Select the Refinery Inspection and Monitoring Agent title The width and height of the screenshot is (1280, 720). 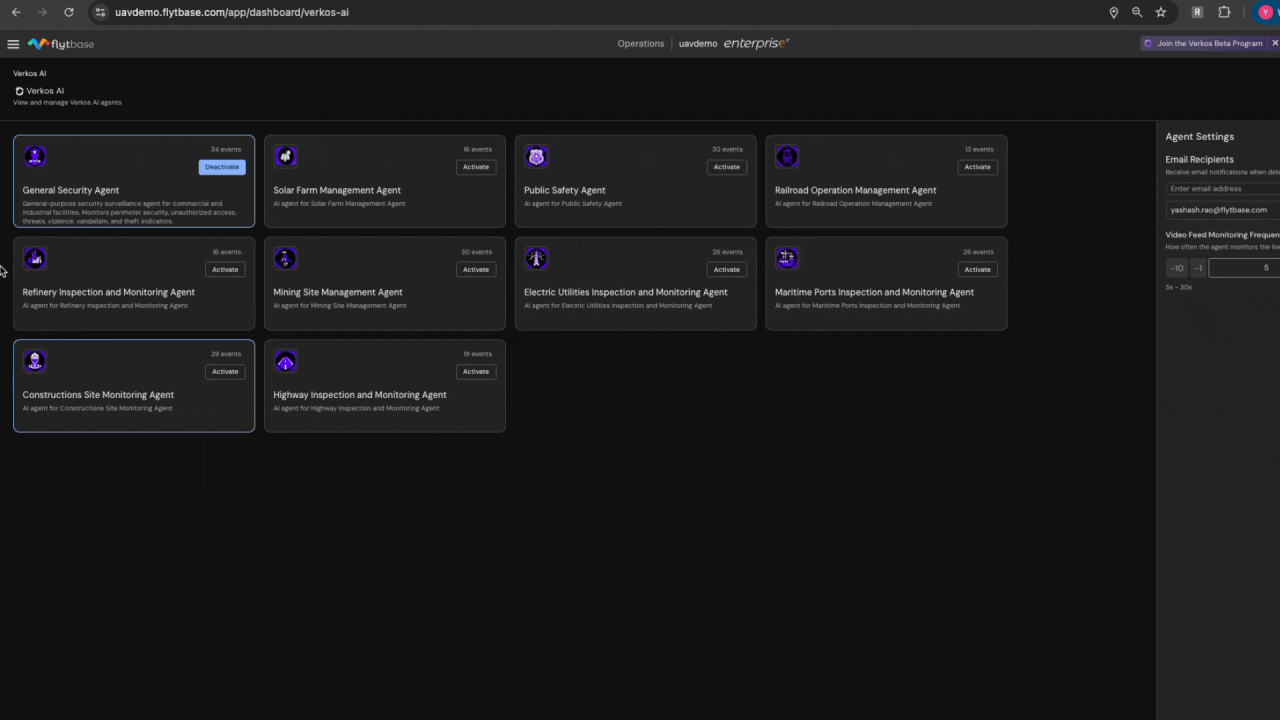pyautogui.click(x=109, y=292)
